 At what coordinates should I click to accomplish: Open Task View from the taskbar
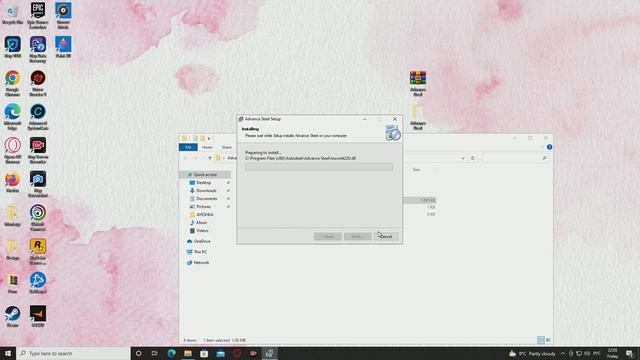pos(155,353)
